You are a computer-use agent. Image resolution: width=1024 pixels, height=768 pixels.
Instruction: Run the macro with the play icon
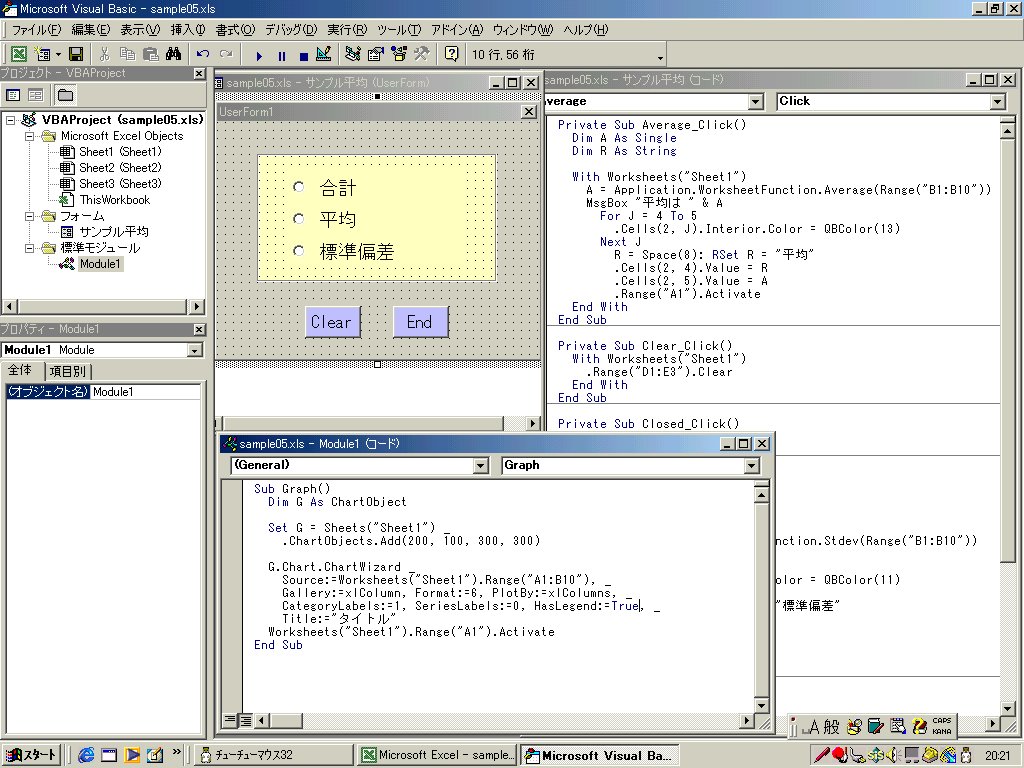pos(259,55)
